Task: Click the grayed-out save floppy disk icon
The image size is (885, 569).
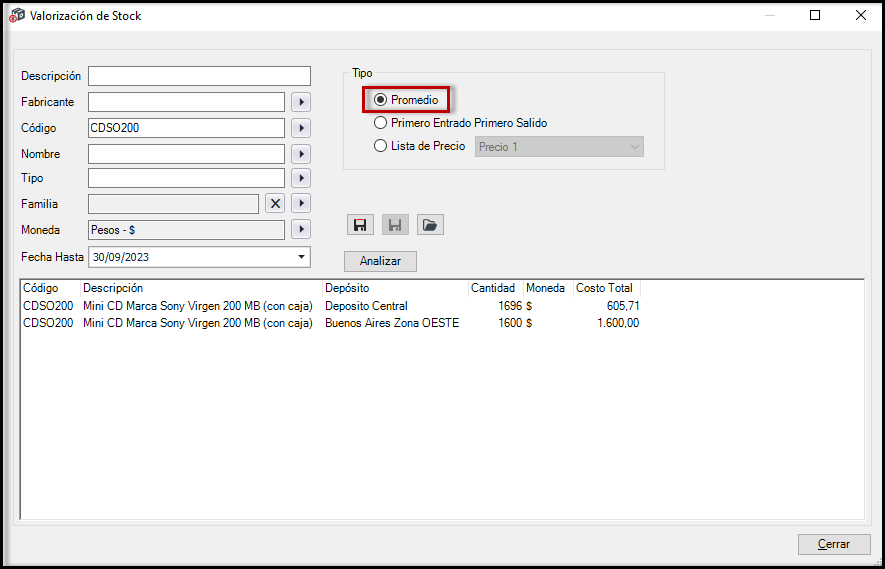Action: 395,225
